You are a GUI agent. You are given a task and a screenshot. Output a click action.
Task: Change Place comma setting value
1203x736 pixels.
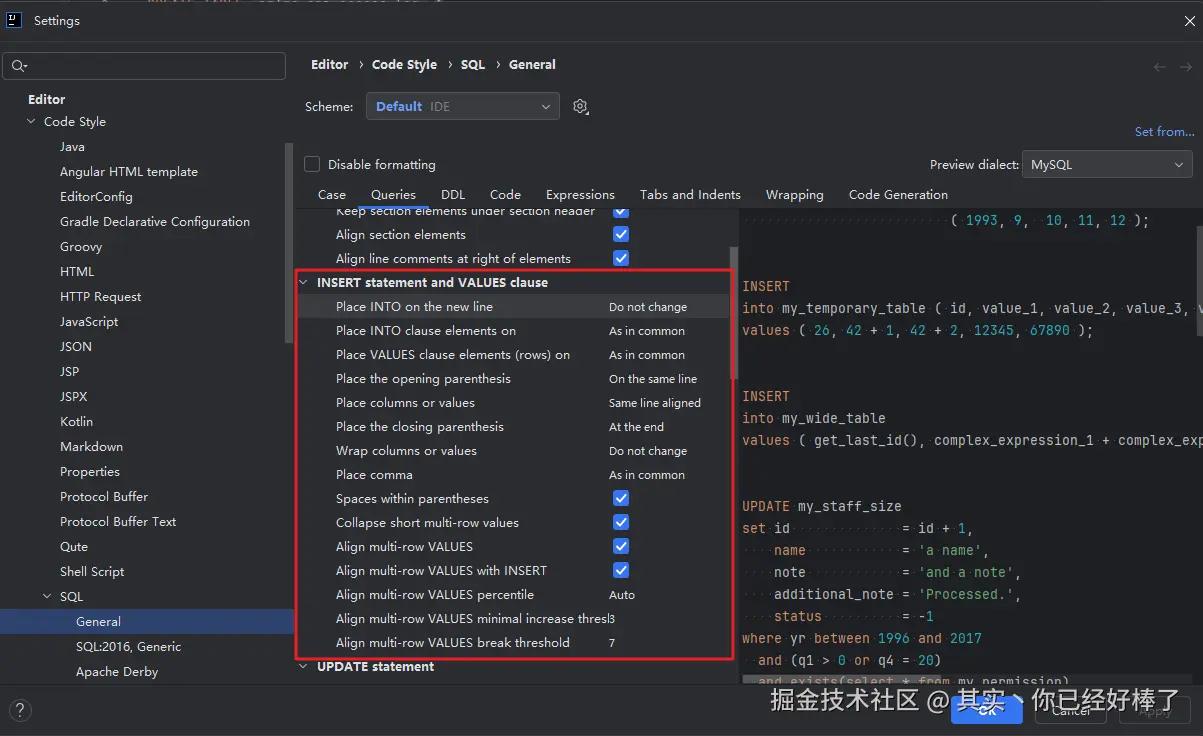click(647, 475)
